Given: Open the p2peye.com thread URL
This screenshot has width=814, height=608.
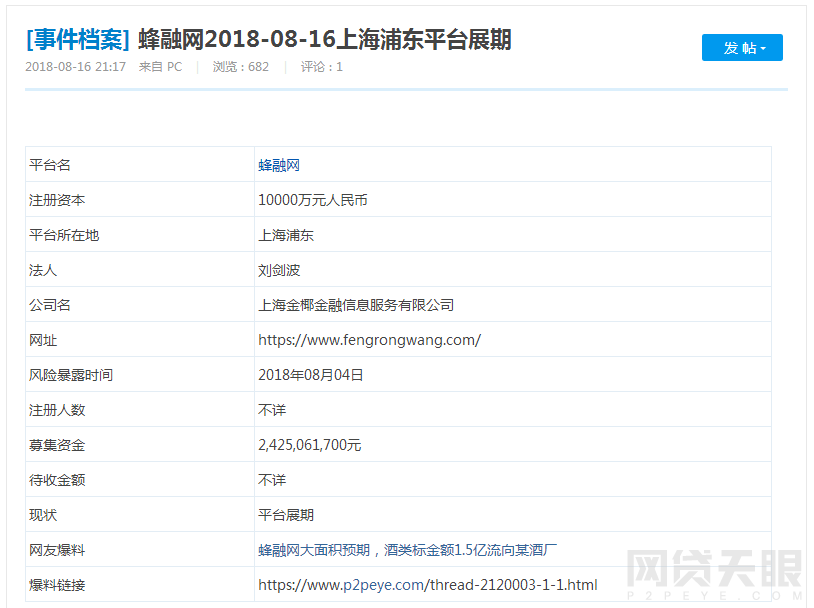Looking at the screenshot, I should [x=428, y=585].
